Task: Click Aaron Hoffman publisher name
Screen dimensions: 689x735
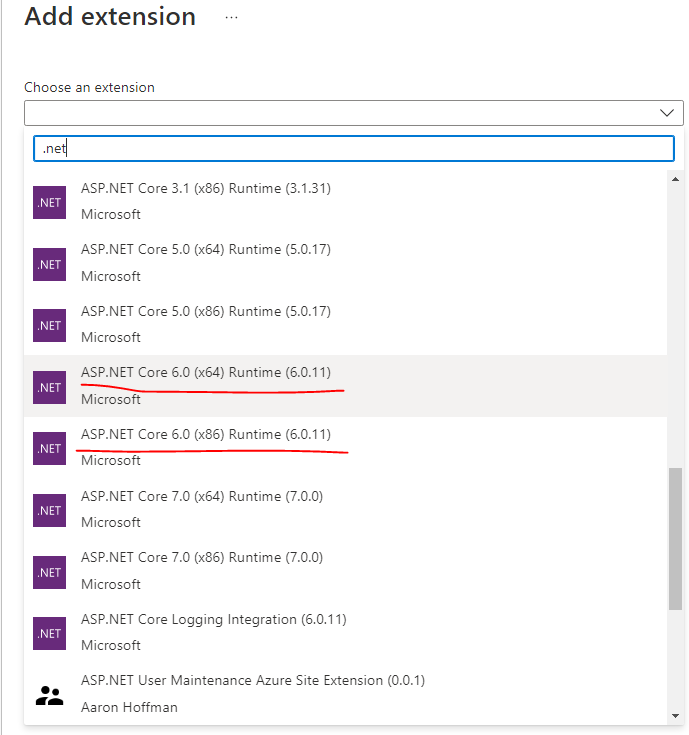Action: 129,707
